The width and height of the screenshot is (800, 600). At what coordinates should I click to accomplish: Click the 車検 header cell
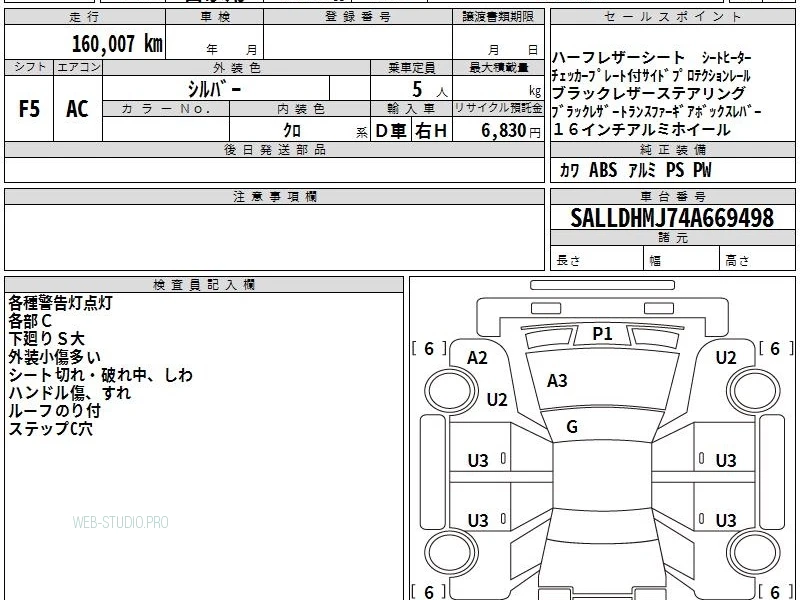(x=215, y=17)
